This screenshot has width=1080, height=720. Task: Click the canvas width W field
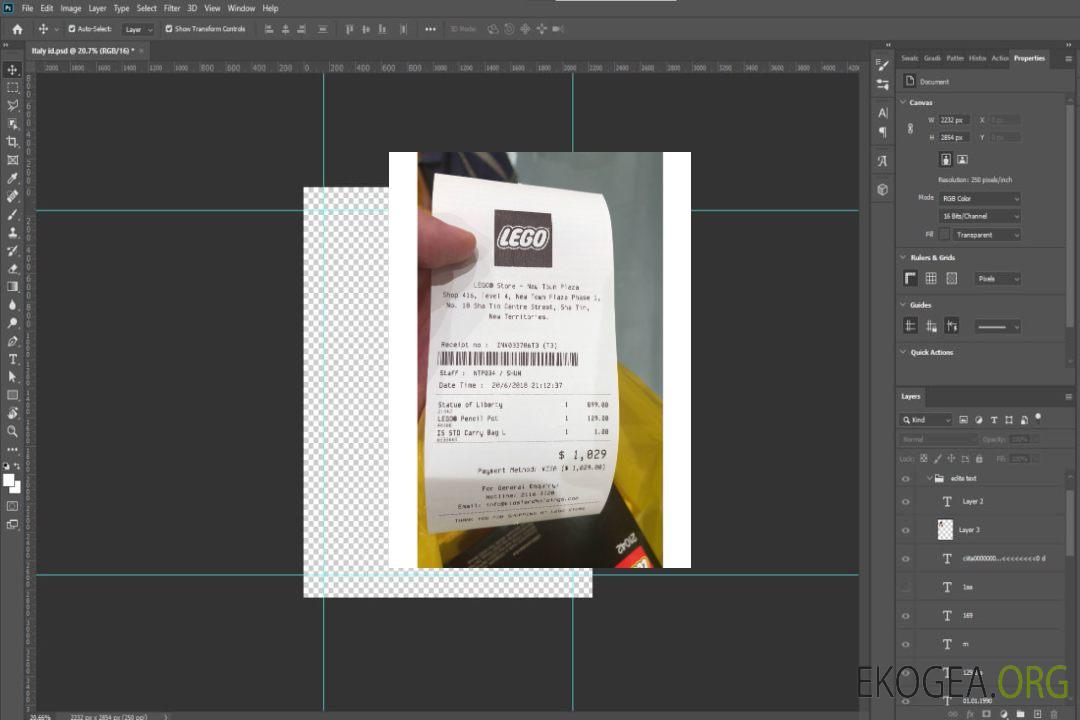954,120
